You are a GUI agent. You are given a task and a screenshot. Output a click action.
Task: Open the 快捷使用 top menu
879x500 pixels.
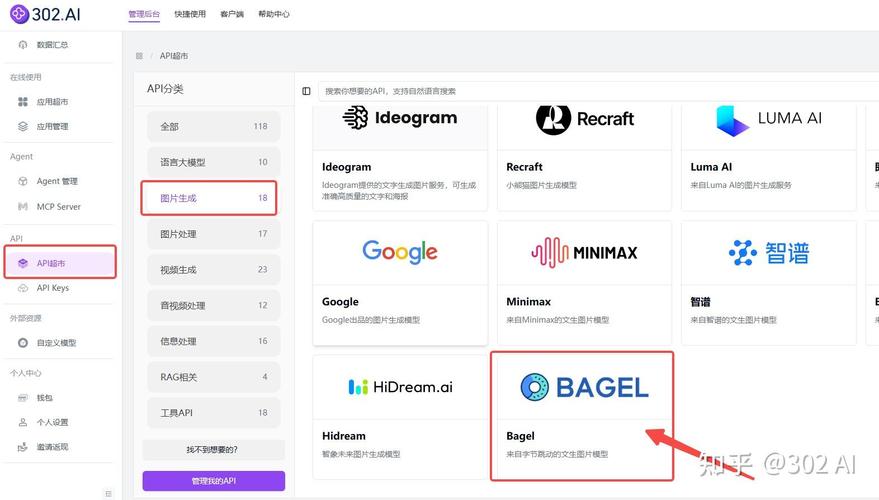click(190, 14)
